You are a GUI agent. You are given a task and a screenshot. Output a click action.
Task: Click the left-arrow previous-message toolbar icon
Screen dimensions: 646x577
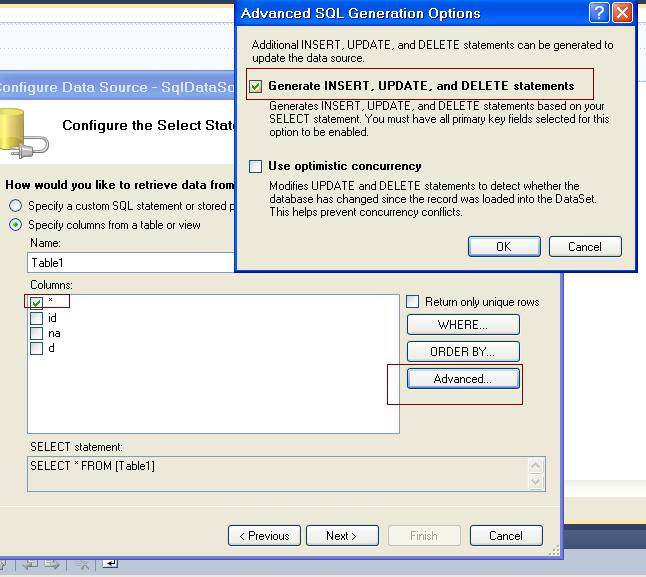pyautogui.click(x=31, y=564)
